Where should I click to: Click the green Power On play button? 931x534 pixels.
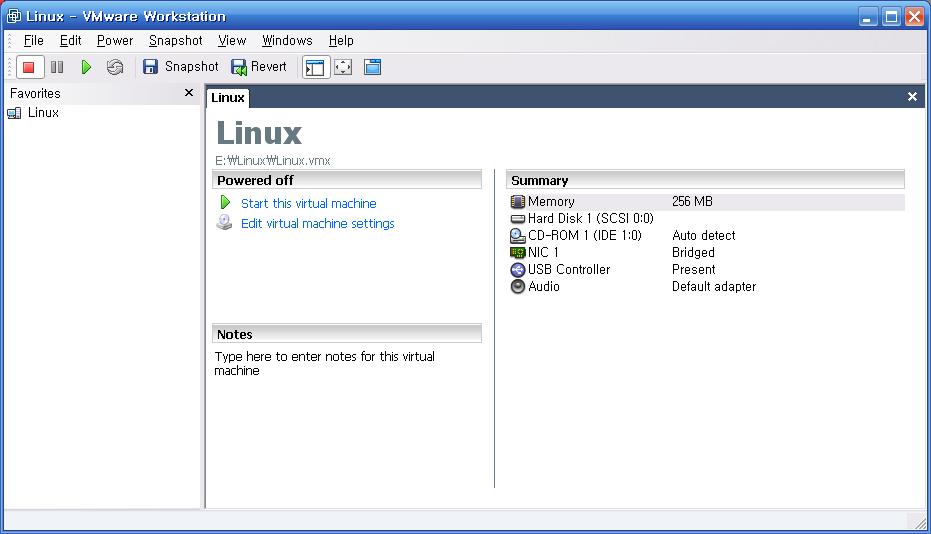coord(86,67)
